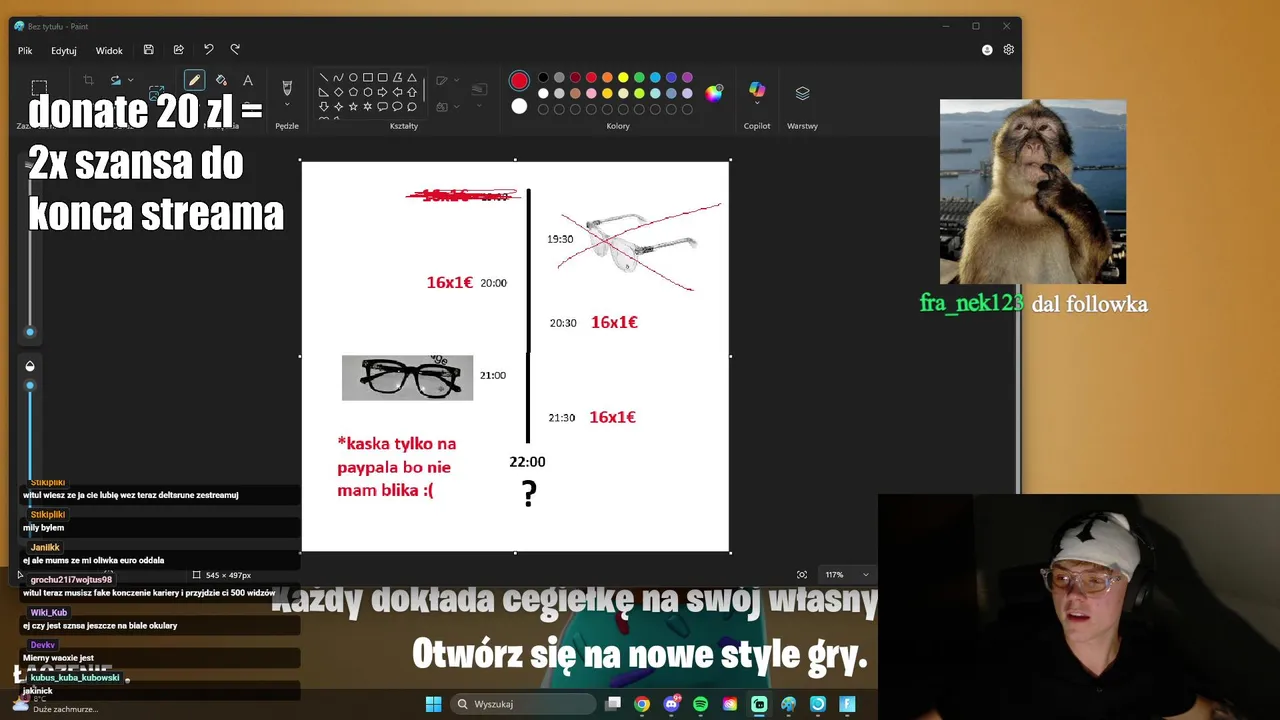Select the Text tool (A)
Viewport: 1280px width, 720px height.
point(248,80)
